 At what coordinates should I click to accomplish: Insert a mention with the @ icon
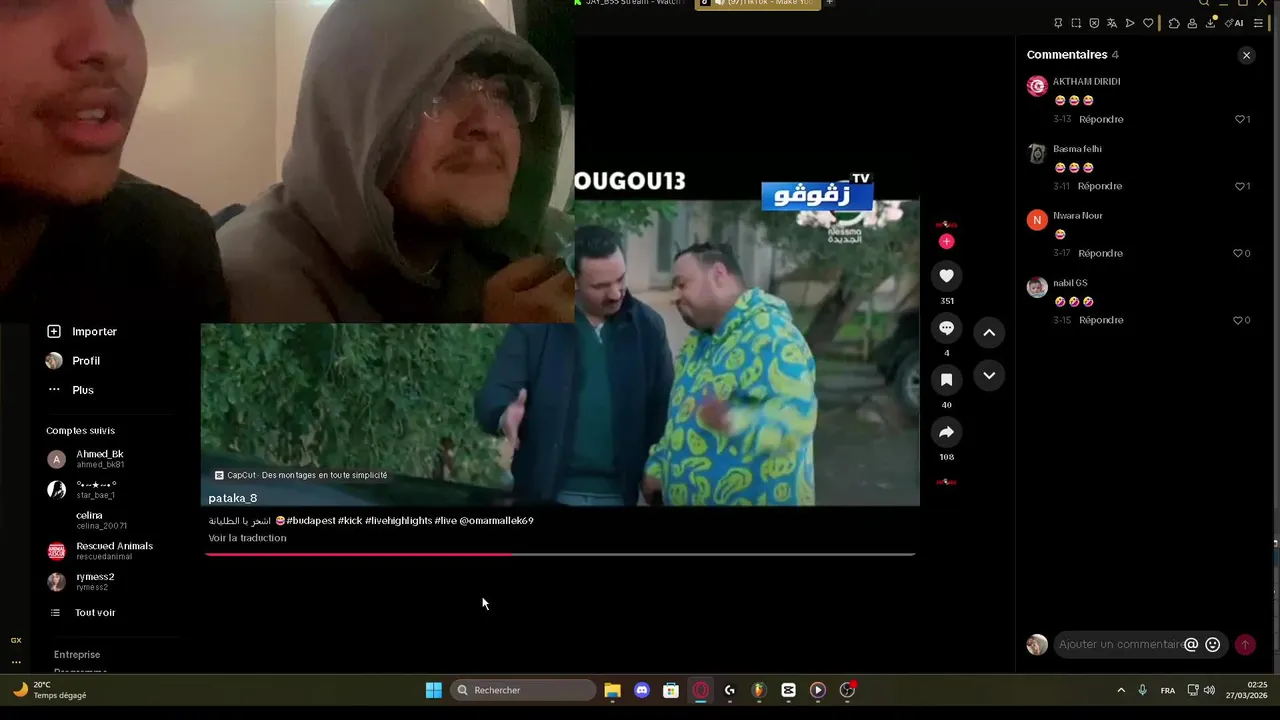point(1191,645)
